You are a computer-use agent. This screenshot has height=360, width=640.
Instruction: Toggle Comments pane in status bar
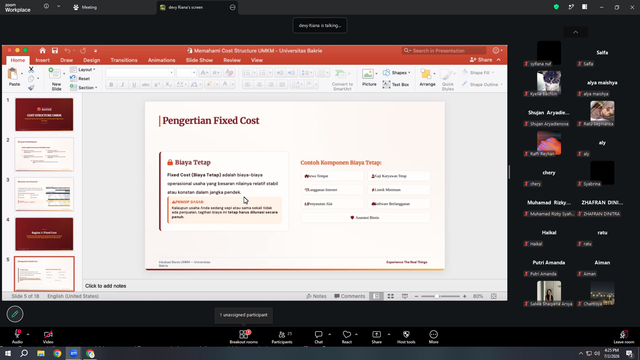[350, 296]
